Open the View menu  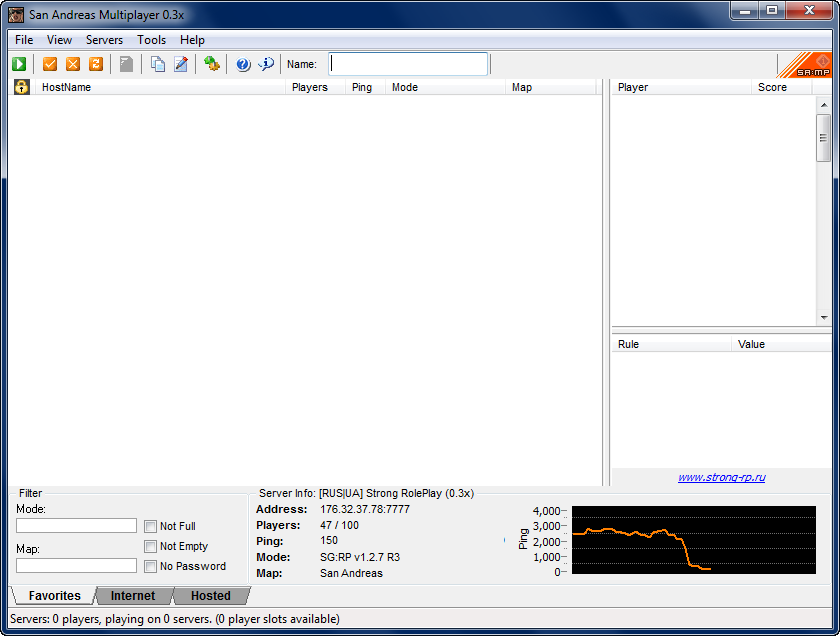pos(59,40)
